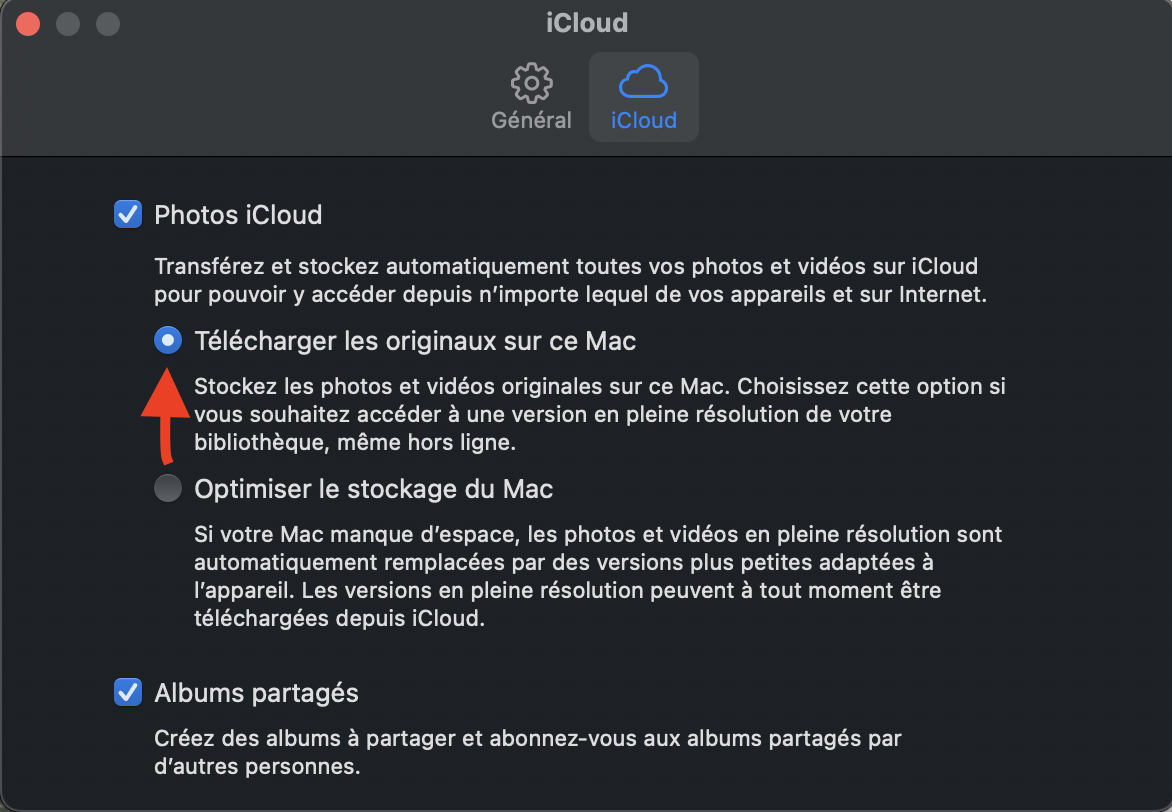Click the window zoom button in the title bar
1172x812 pixels.
(x=107, y=23)
